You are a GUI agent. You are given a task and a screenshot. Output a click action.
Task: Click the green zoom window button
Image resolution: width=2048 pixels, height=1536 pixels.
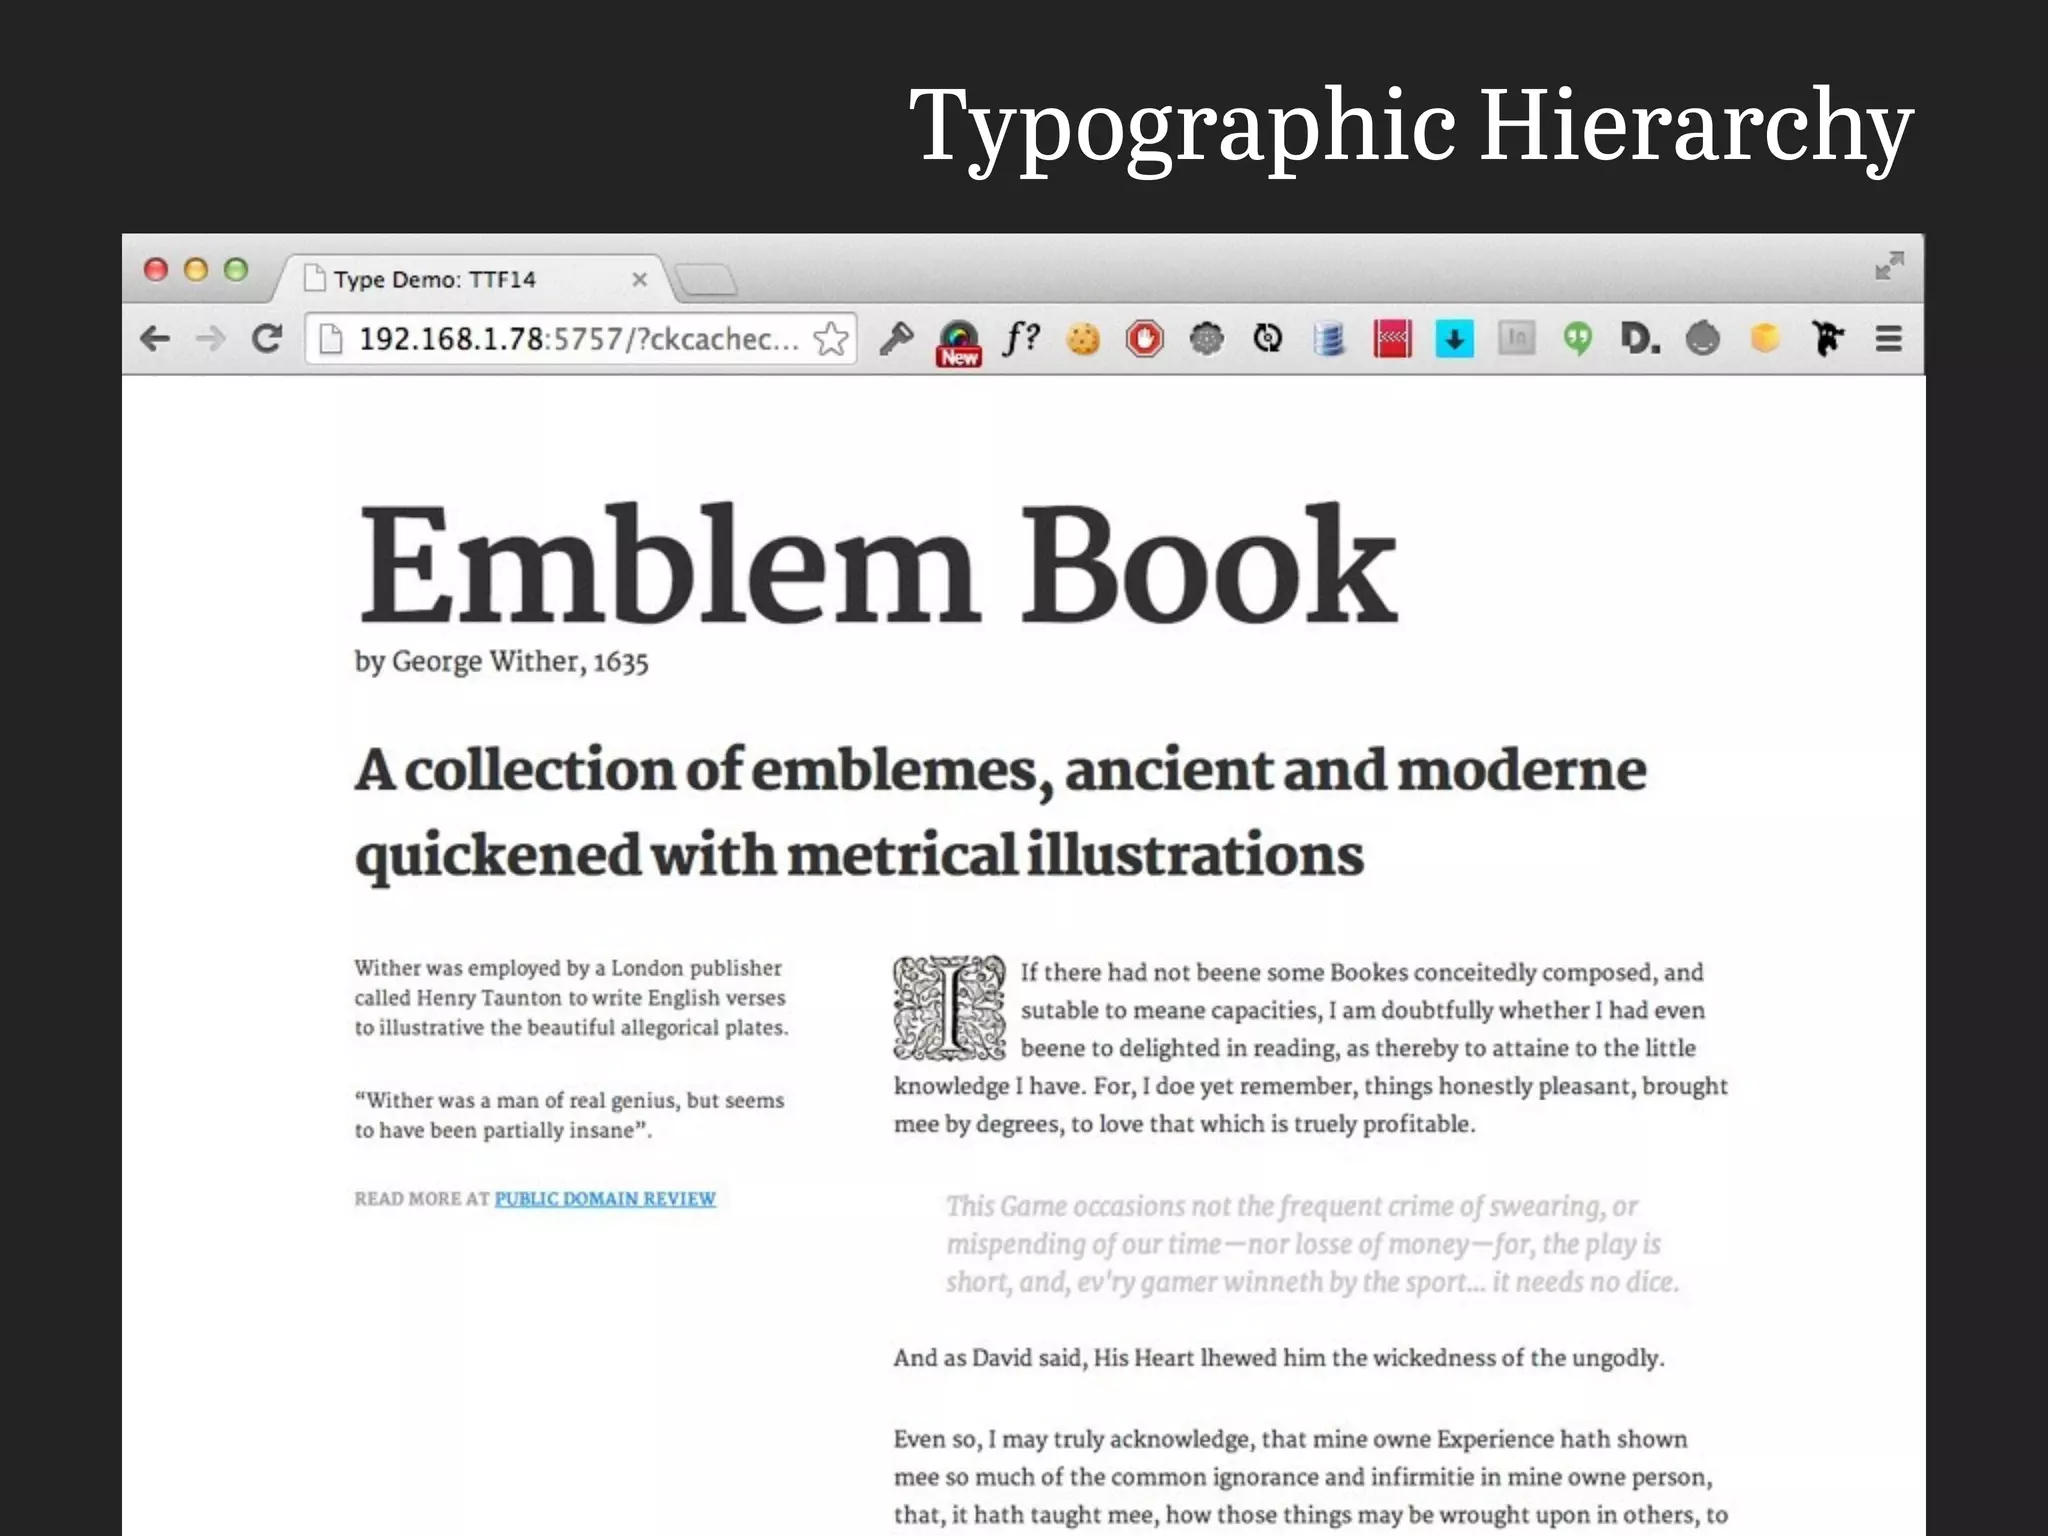(x=236, y=269)
